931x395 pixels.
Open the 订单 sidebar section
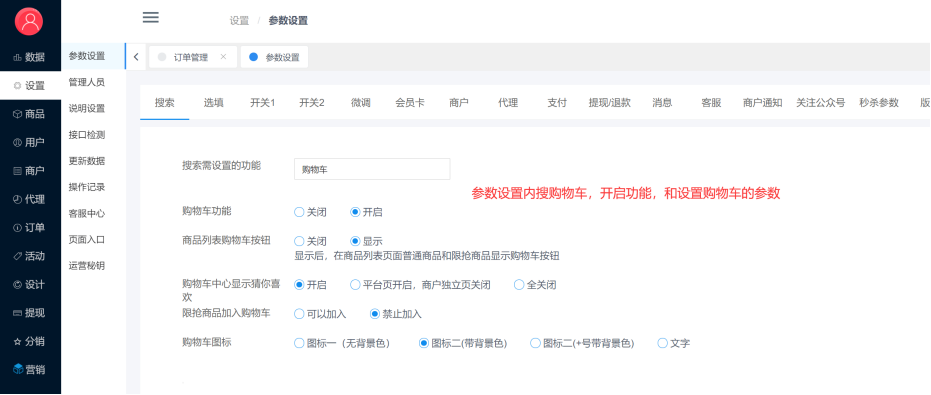(x=30, y=228)
